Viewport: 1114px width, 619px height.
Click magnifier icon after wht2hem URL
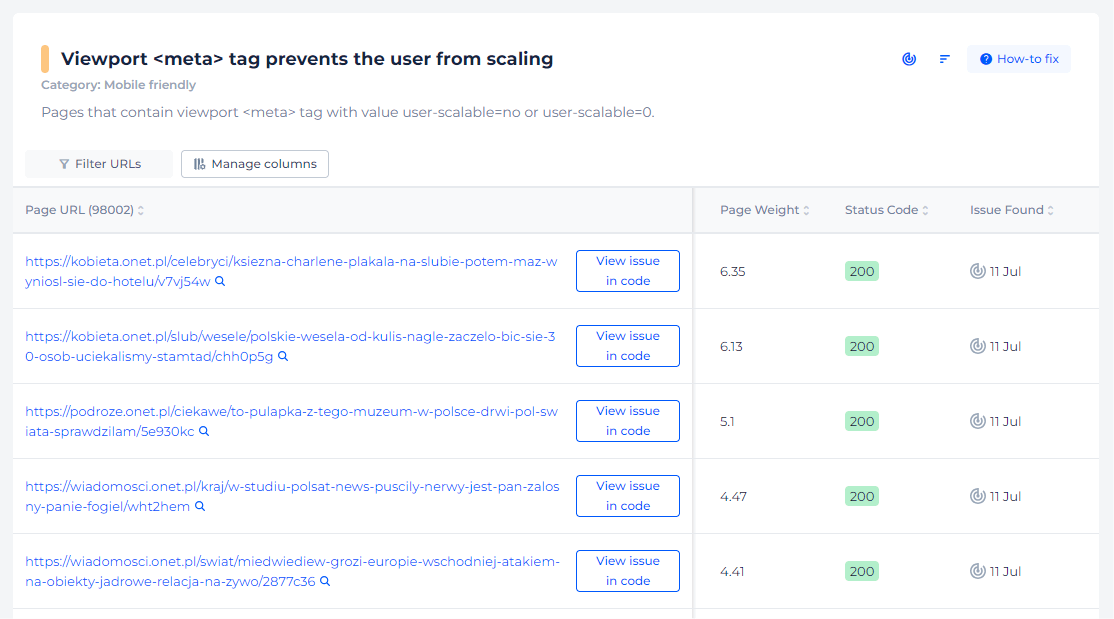200,506
